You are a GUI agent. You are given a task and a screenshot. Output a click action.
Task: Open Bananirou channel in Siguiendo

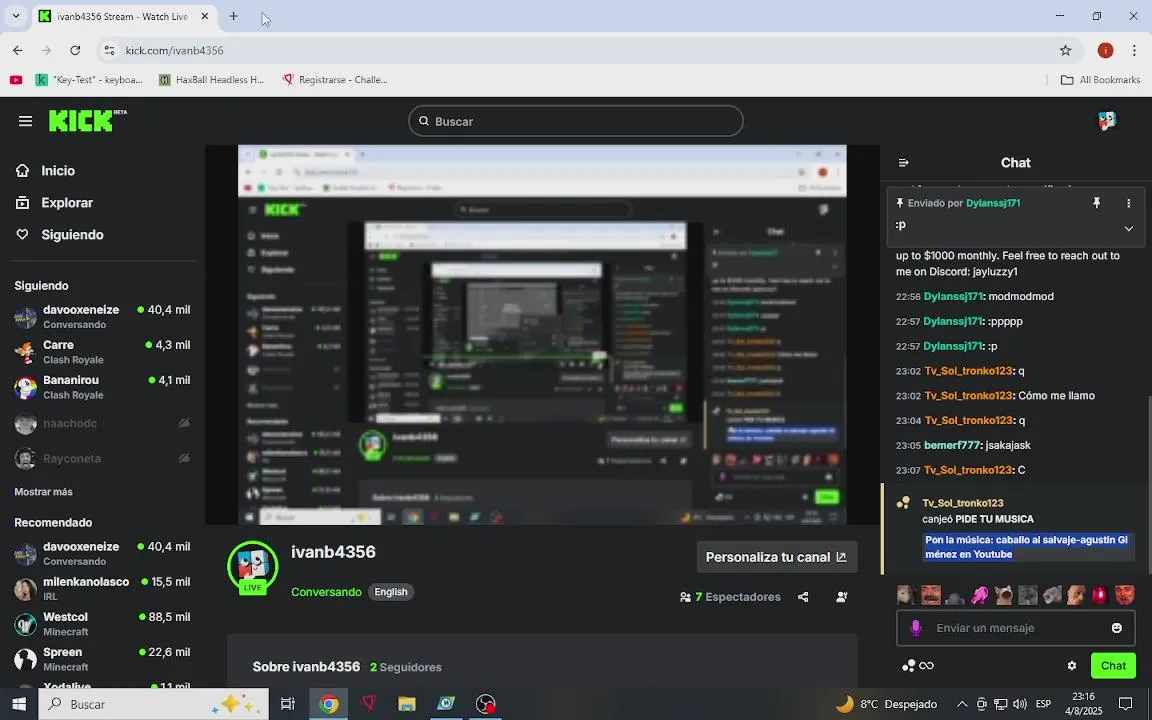(103, 387)
